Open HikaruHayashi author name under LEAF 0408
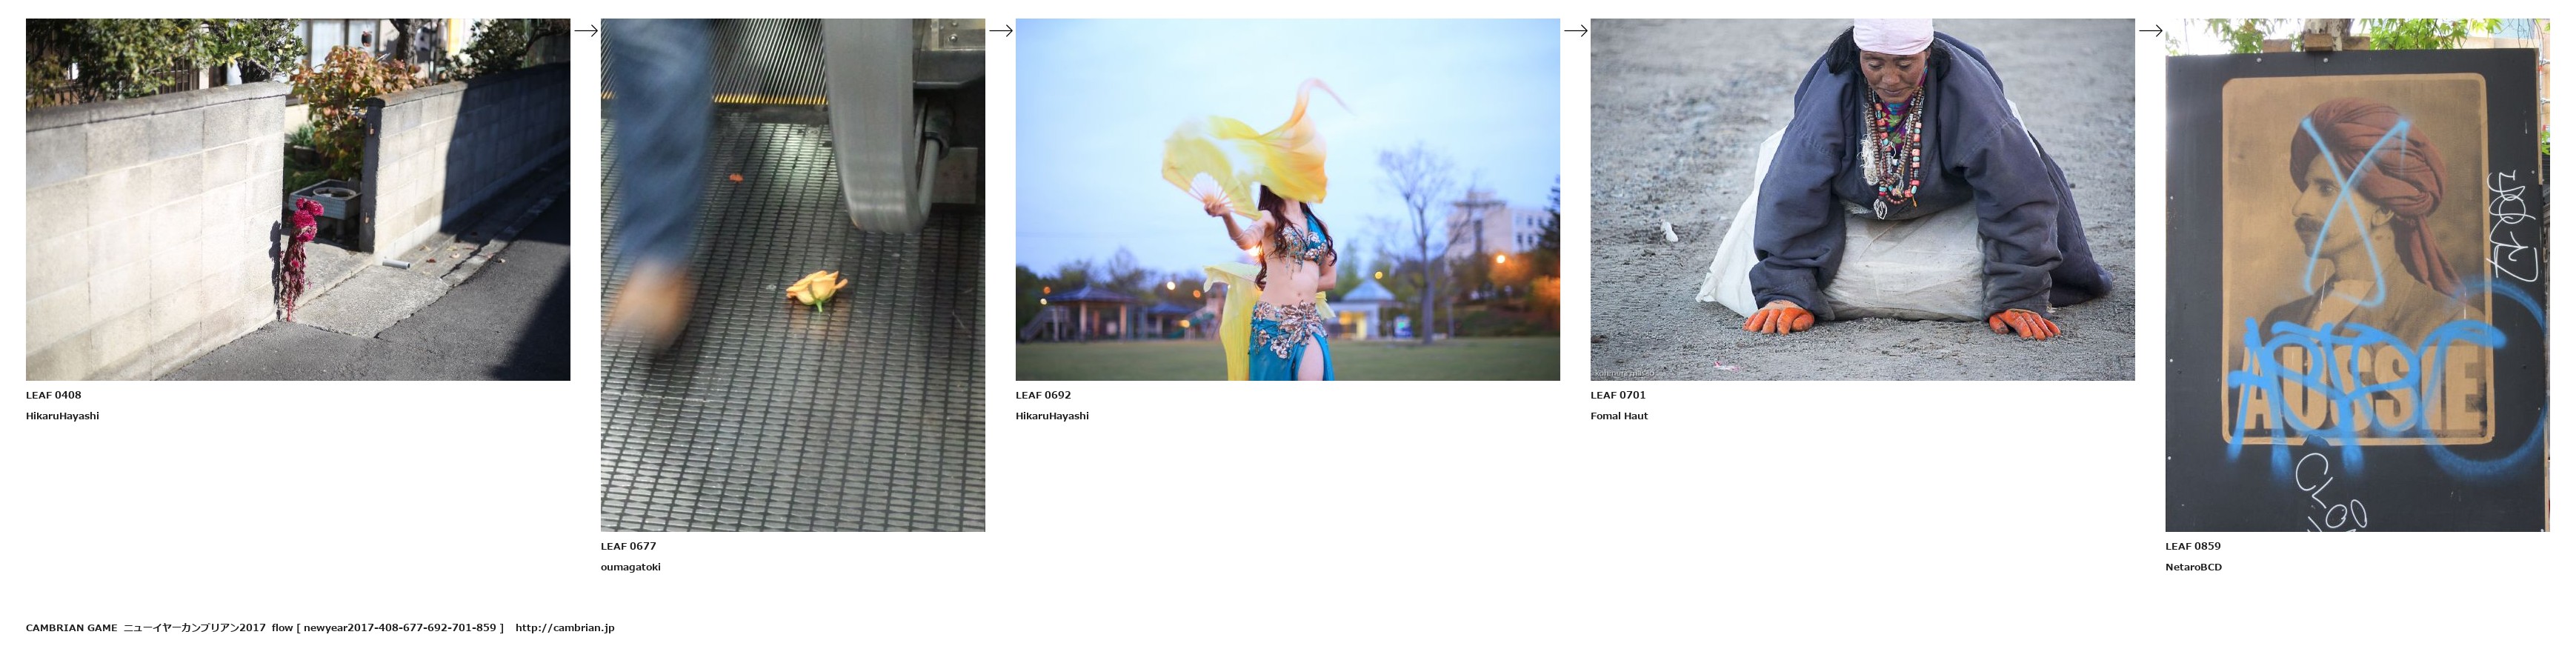The width and height of the screenshot is (2576, 646). (62, 416)
